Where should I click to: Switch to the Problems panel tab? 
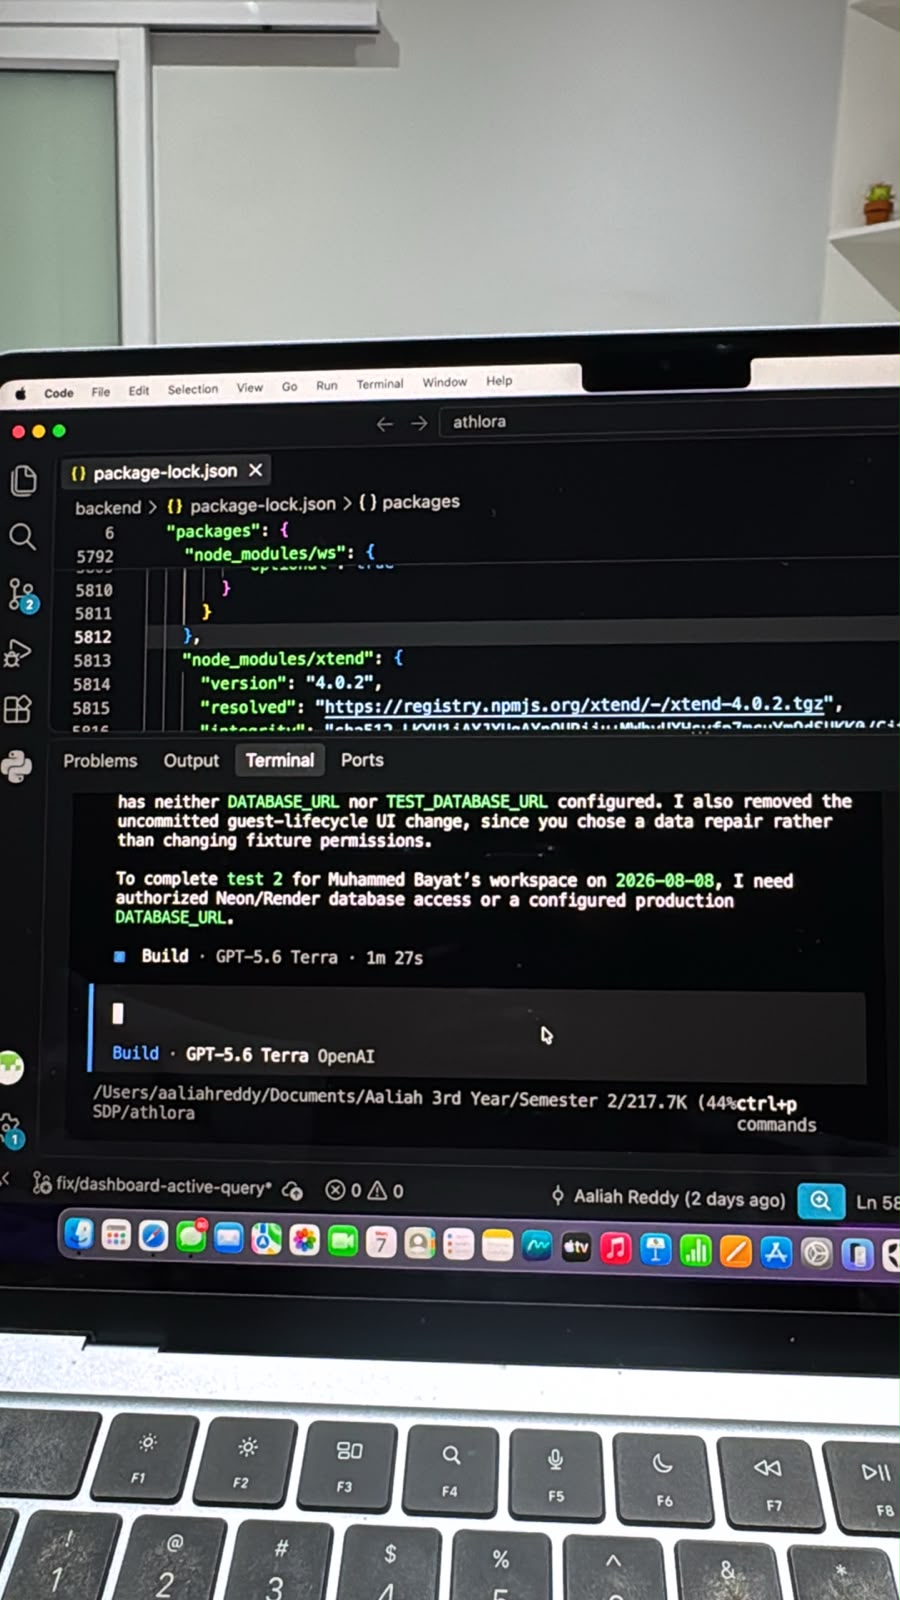(x=100, y=761)
